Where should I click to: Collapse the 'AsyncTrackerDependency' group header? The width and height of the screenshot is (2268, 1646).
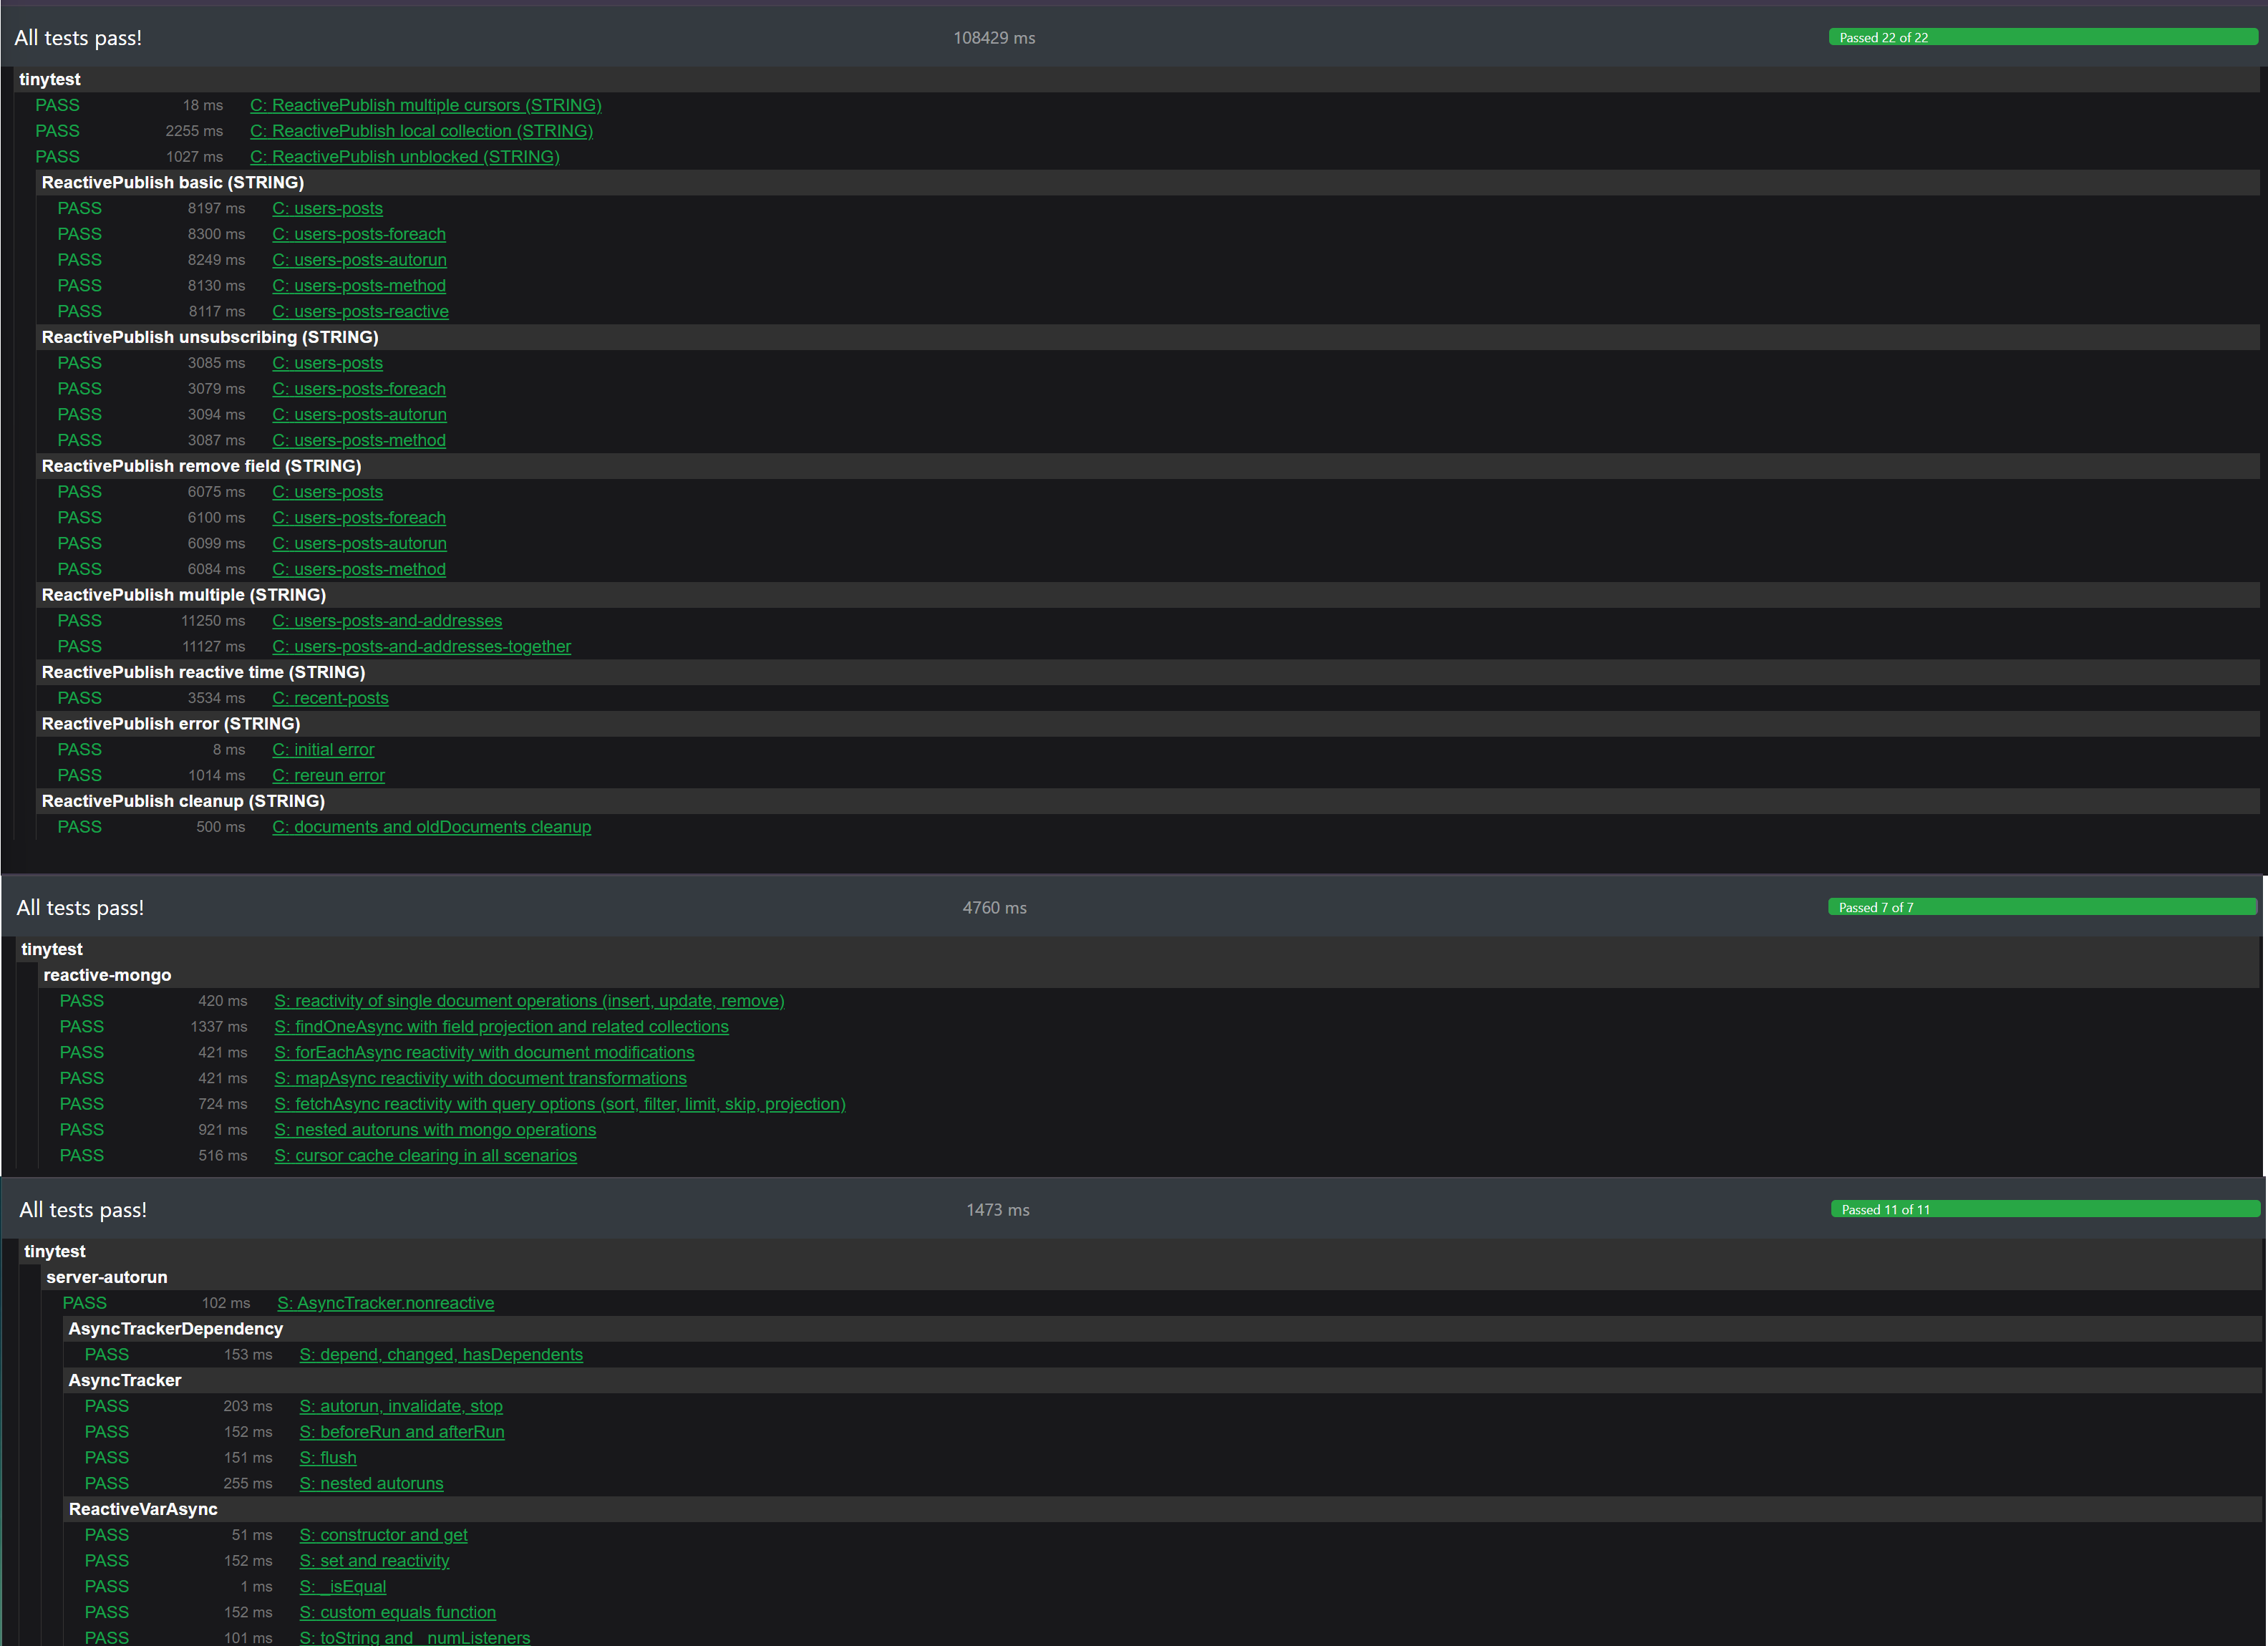(x=1163, y=1329)
